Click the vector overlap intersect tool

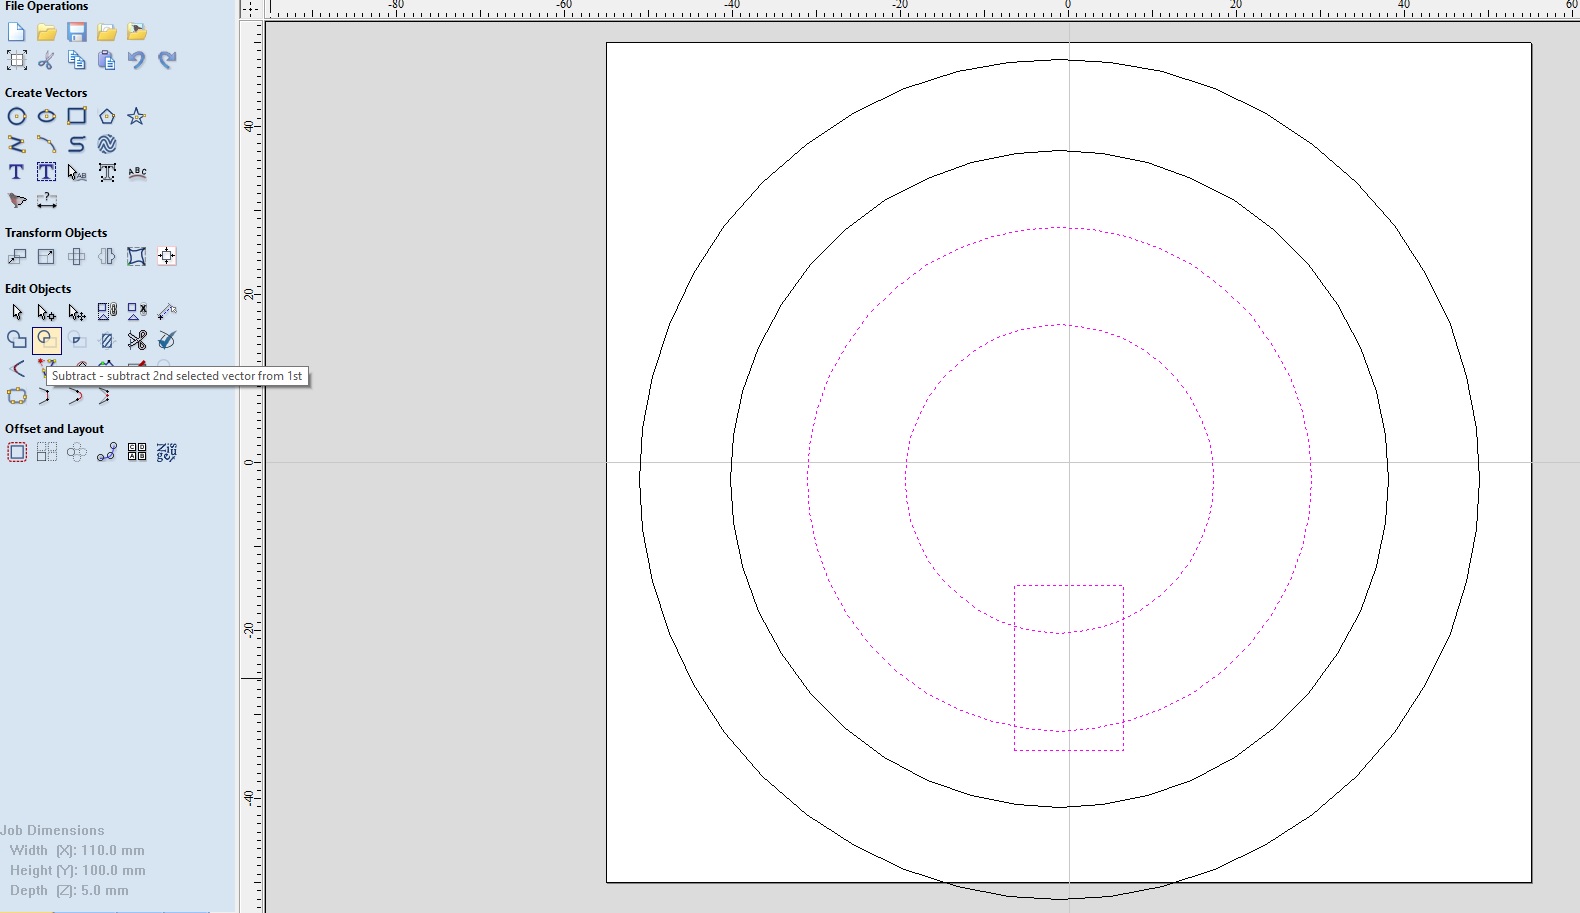pyautogui.click(x=76, y=340)
